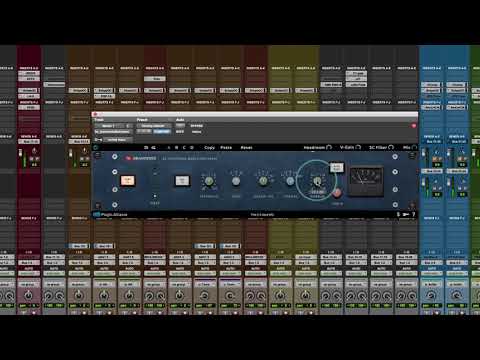Click the compressor's first green Threshold knob
This screenshot has width=480, height=360.
(209, 181)
